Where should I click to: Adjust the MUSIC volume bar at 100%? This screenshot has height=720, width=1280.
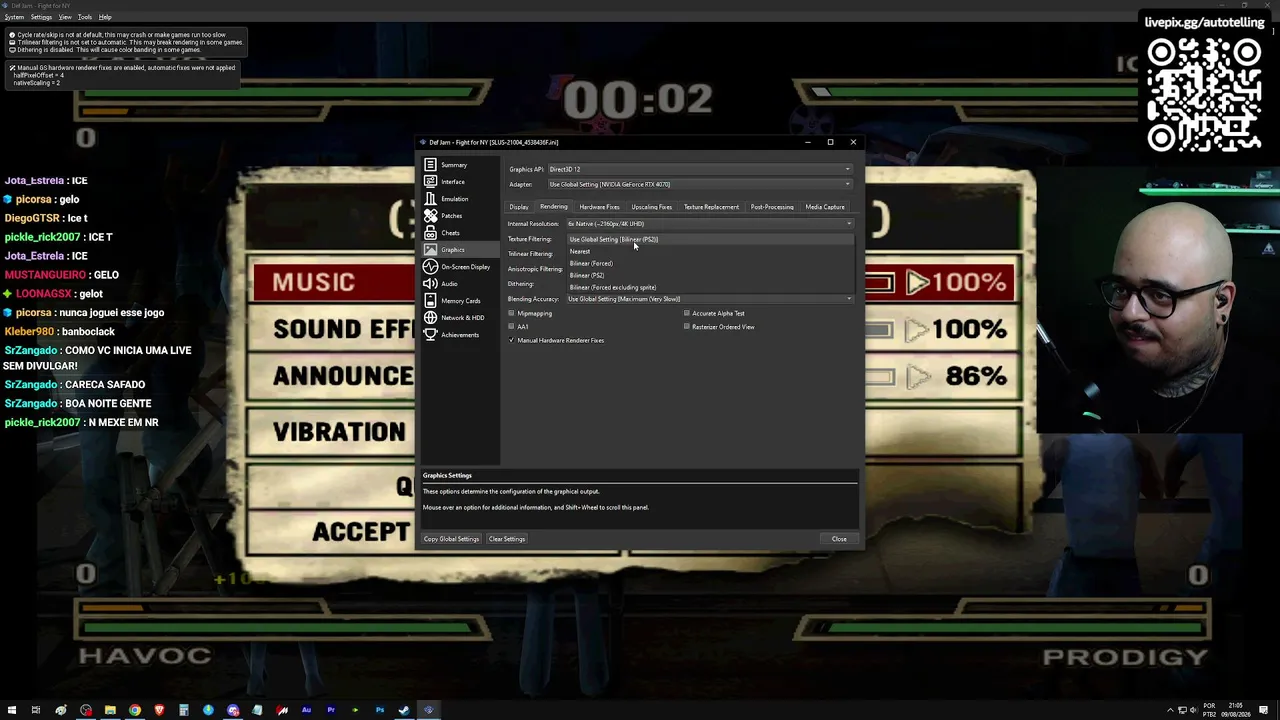pyautogui.click(x=880, y=283)
